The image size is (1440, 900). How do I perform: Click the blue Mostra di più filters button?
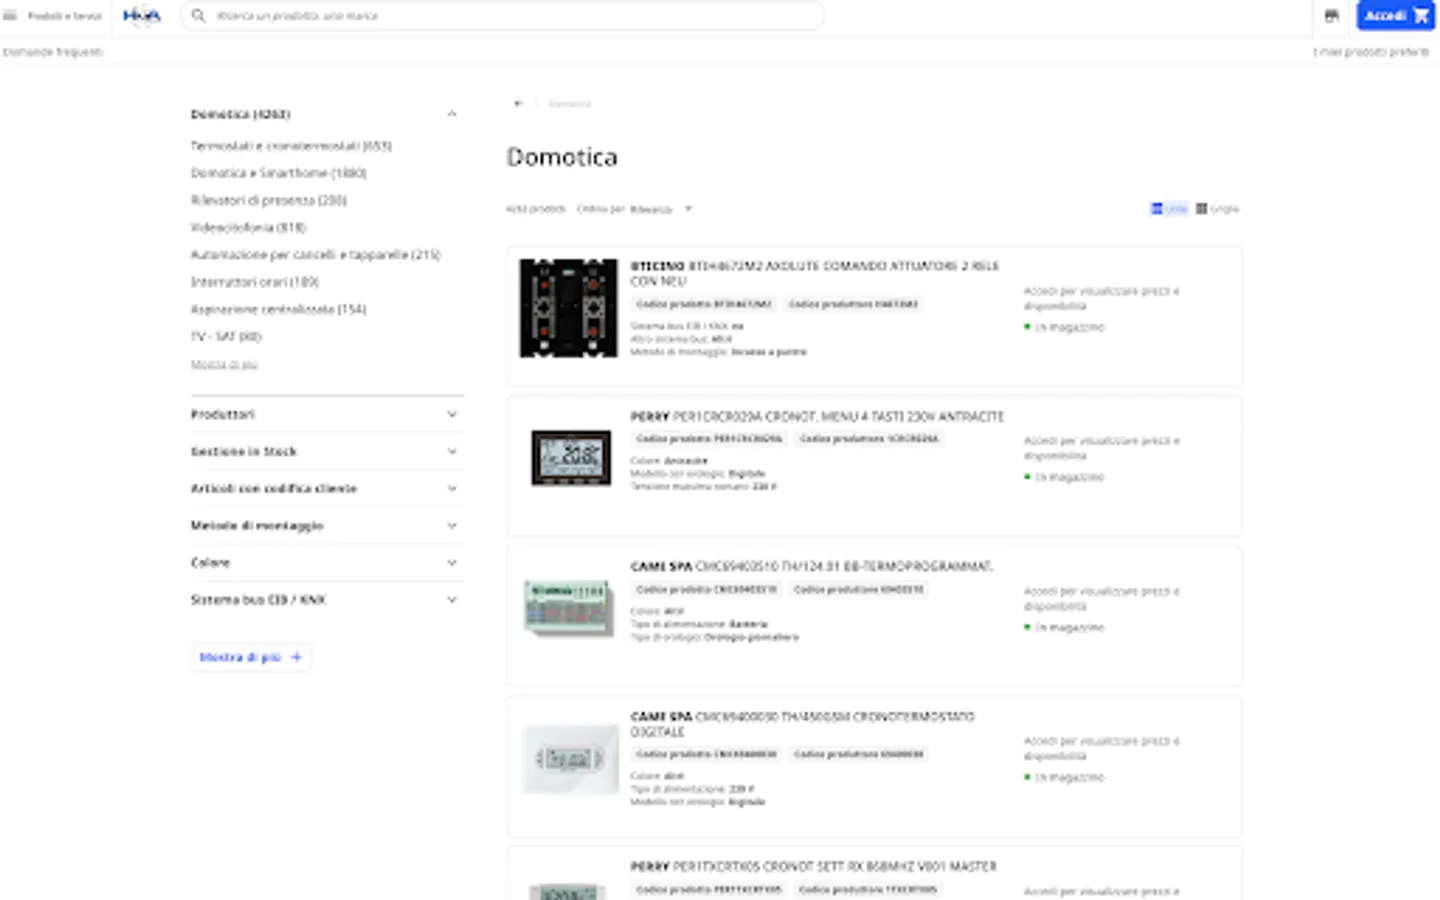(250, 657)
